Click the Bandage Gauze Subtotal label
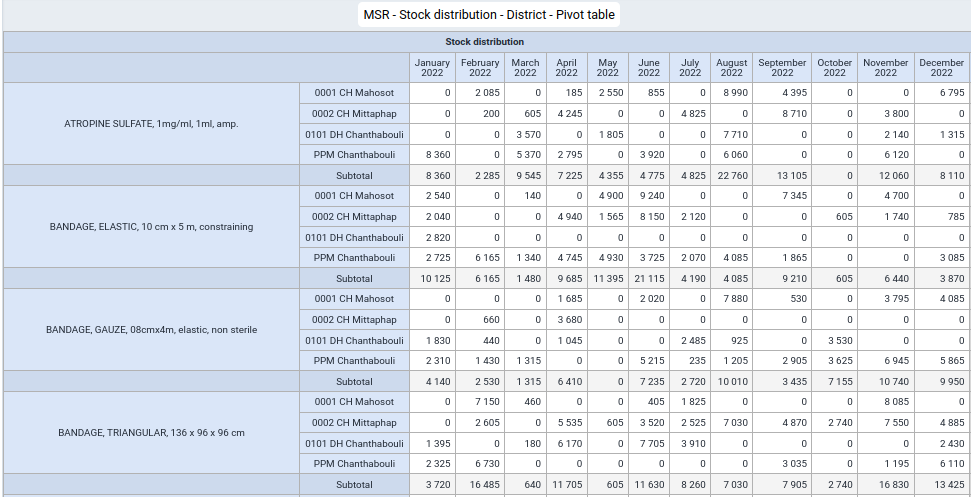 coord(354,381)
